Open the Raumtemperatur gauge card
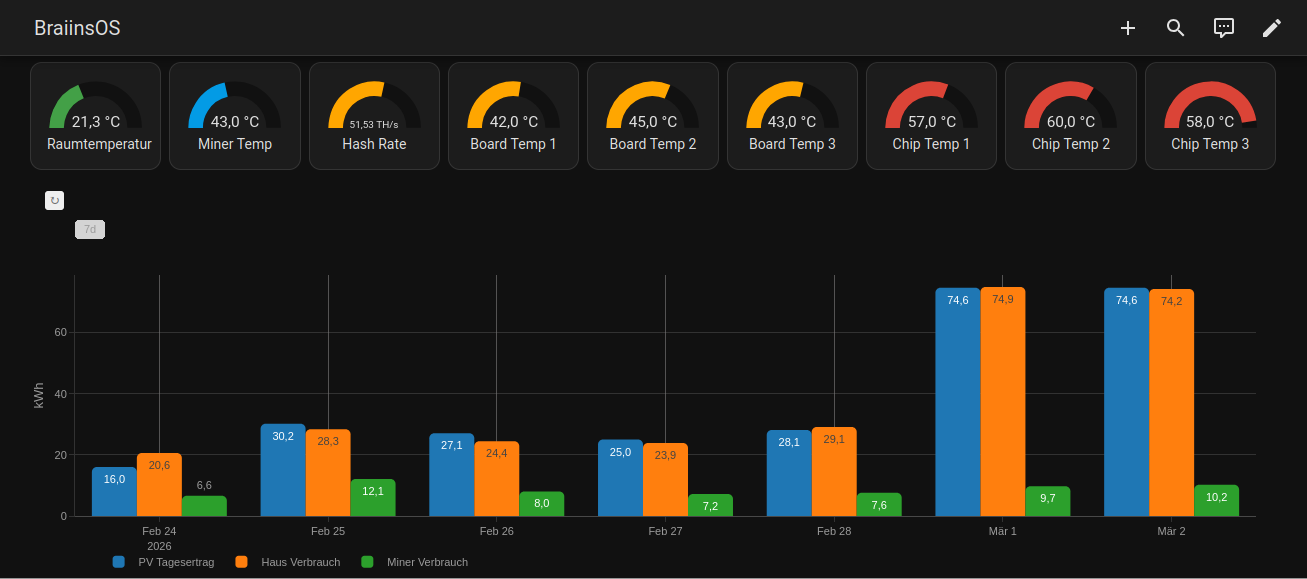 click(96, 116)
